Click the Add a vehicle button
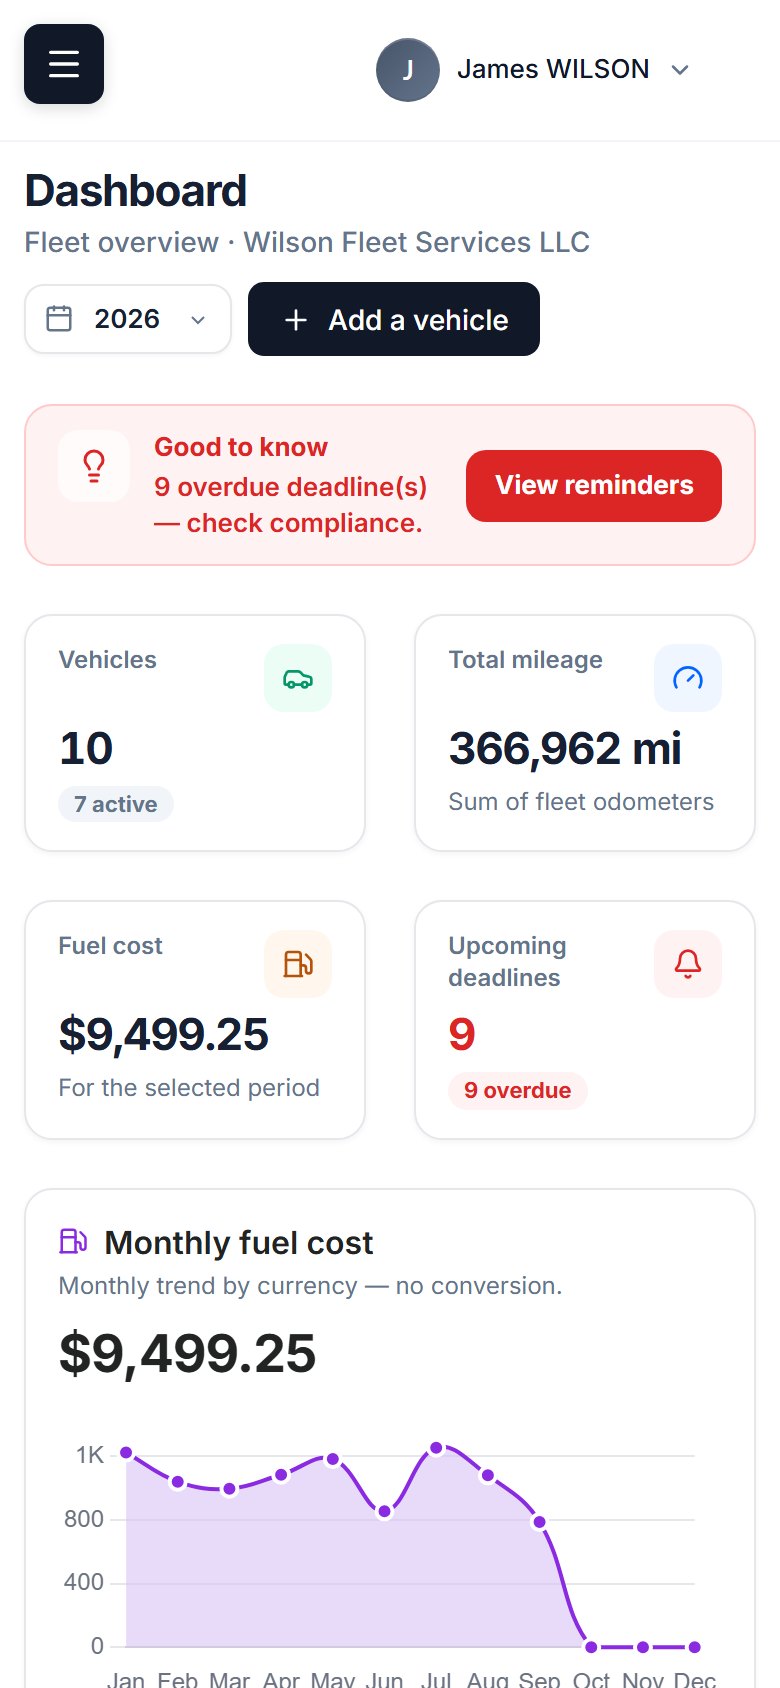Viewport: 780px width, 1688px height. coord(394,319)
